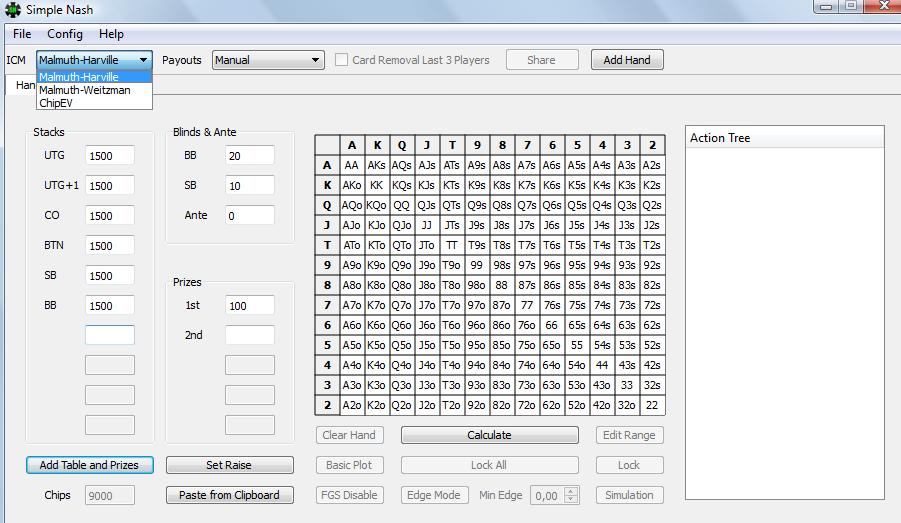
Task: Open the Payouts Manual dropdown
Action: (268, 60)
